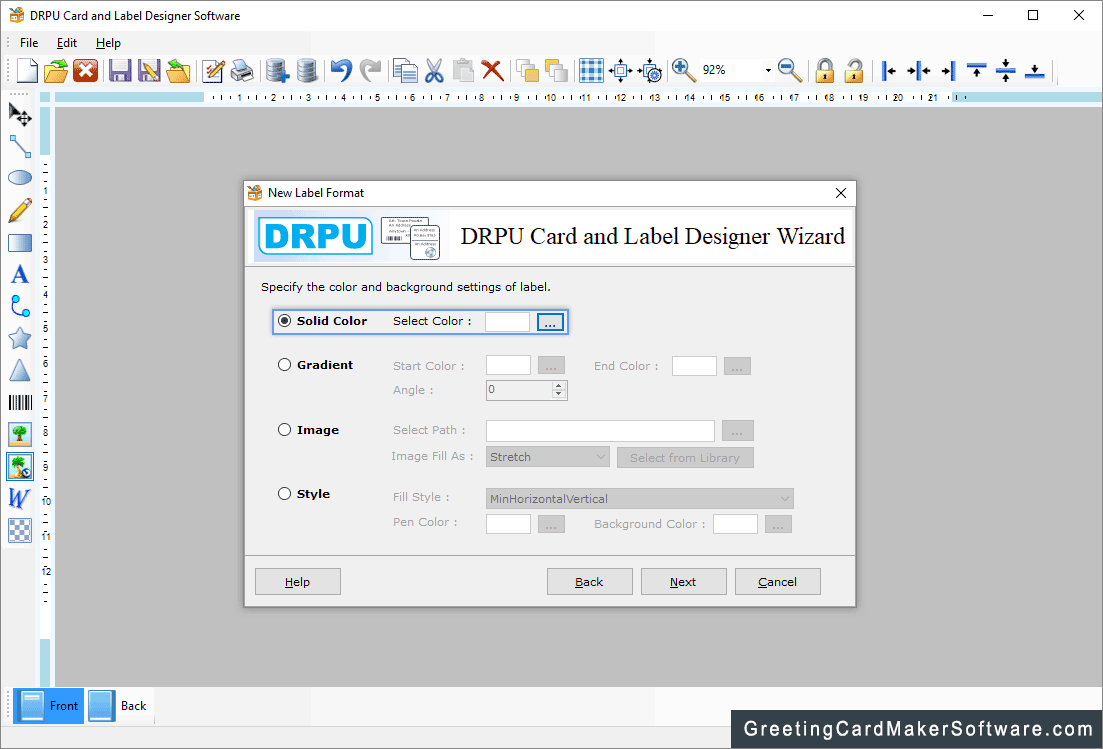This screenshot has width=1103, height=749.
Task: Click the Redo arrow icon
Action: click(x=370, y=70)
